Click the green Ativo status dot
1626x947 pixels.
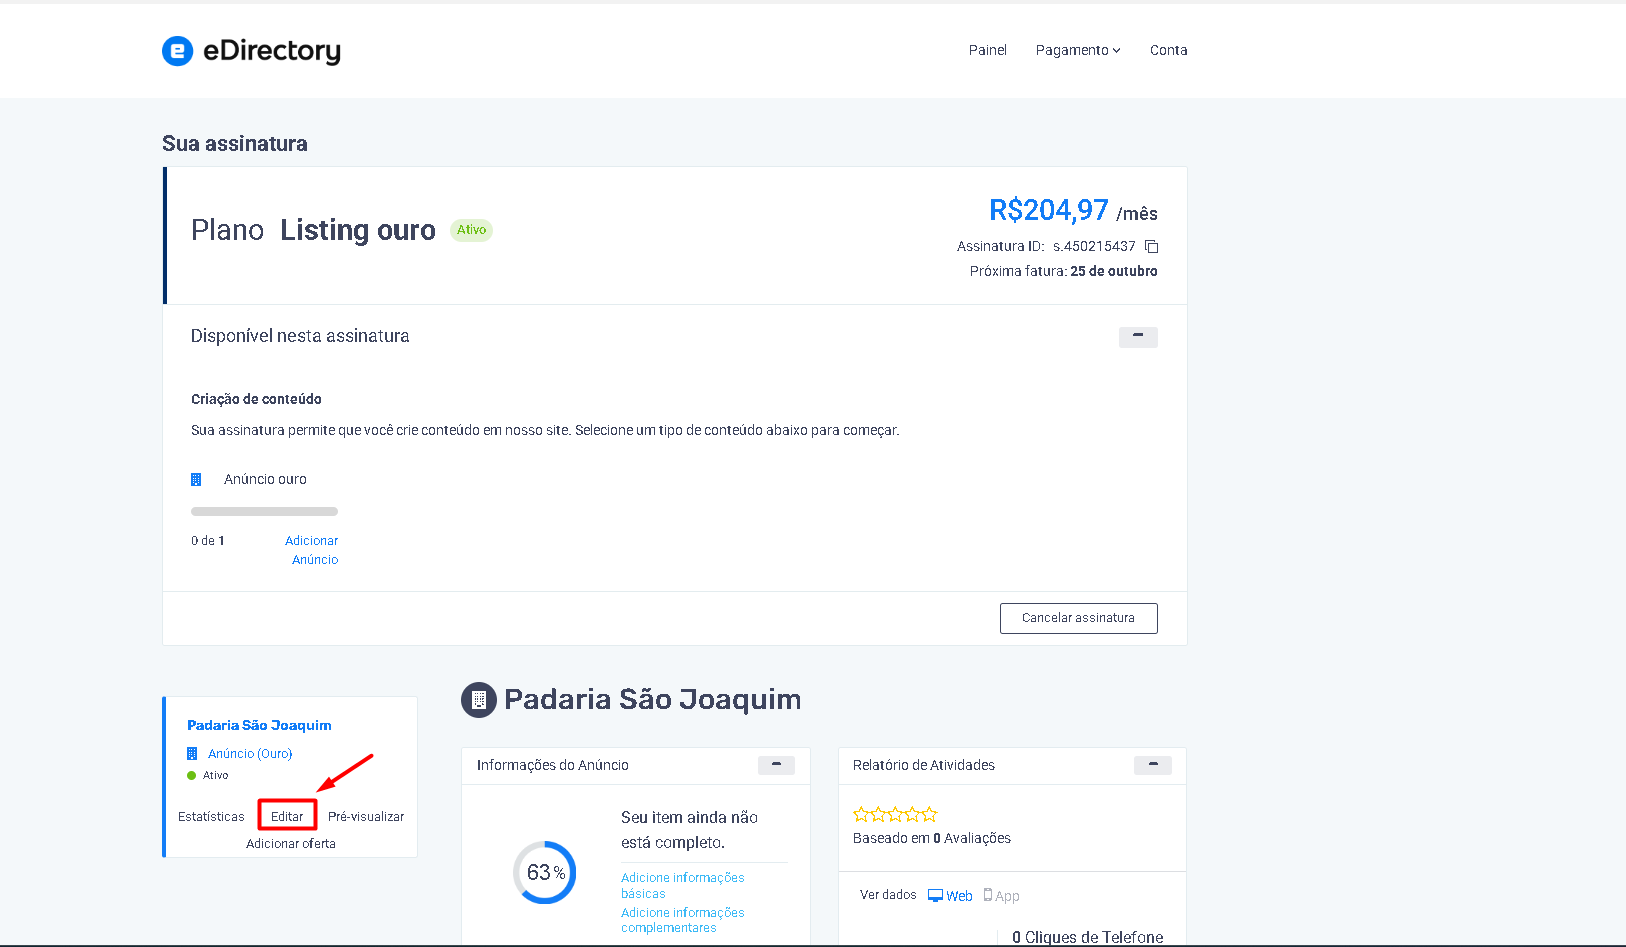(192, 776)
